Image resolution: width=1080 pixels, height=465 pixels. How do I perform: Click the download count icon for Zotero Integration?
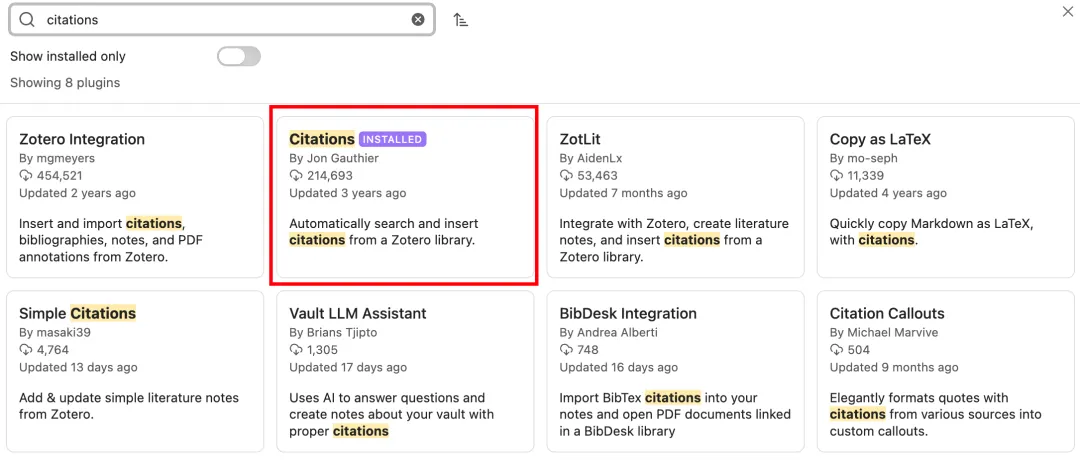point(26,176)
